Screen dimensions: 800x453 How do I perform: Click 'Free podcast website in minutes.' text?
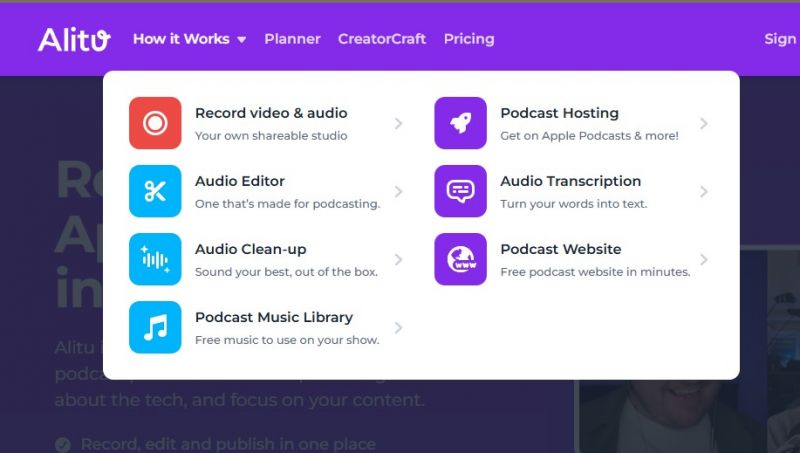[x=595, y=272]
